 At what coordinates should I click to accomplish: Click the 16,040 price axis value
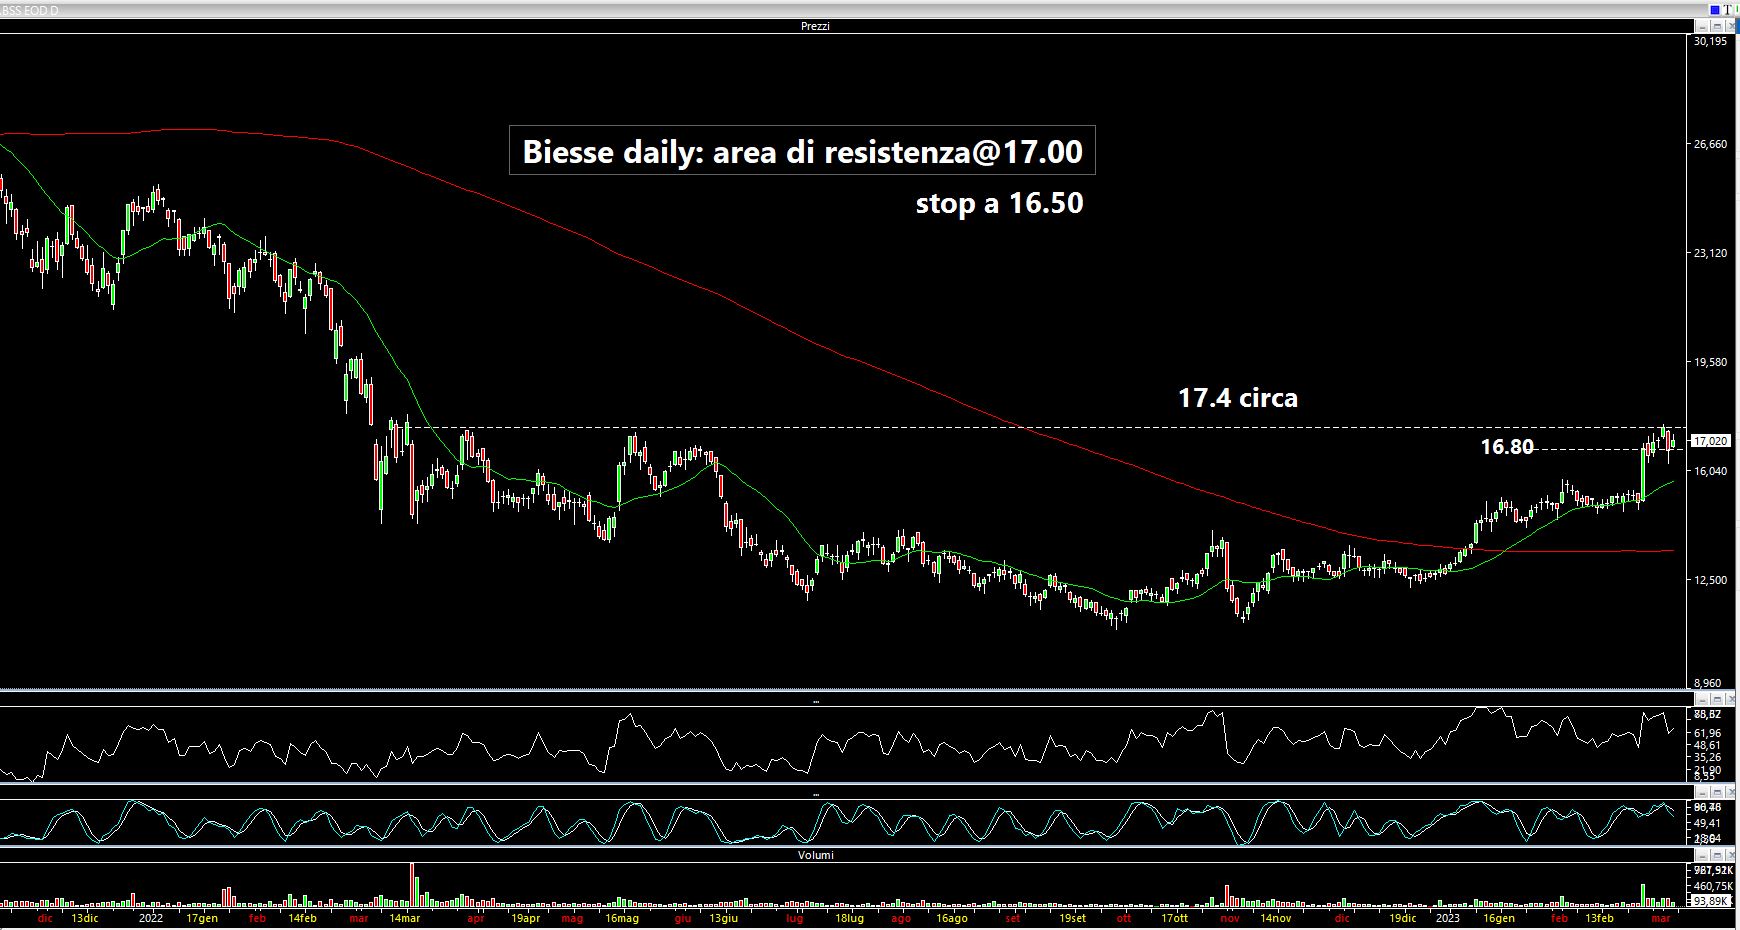click(x=1710, y=471)
